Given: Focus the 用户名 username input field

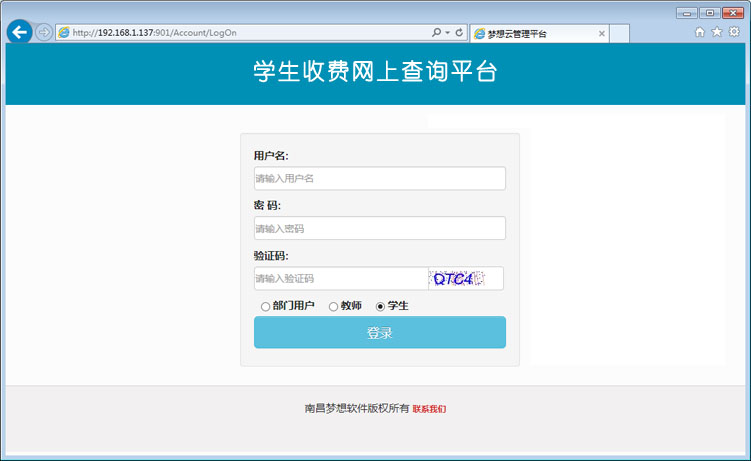Looking at the screenshot, I should [379, 178].
